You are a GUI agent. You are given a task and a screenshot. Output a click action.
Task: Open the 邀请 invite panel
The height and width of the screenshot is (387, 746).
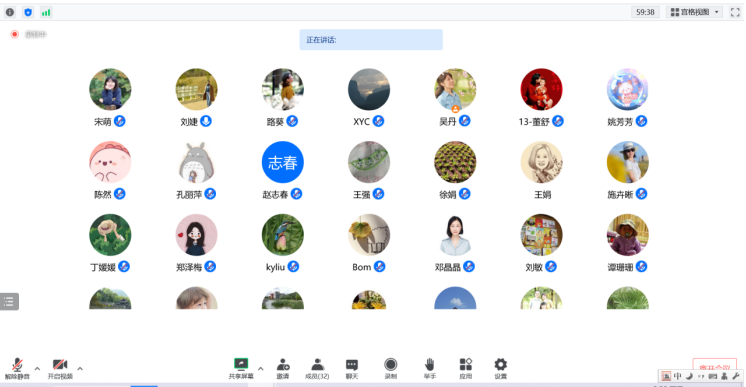click(283, 368)
